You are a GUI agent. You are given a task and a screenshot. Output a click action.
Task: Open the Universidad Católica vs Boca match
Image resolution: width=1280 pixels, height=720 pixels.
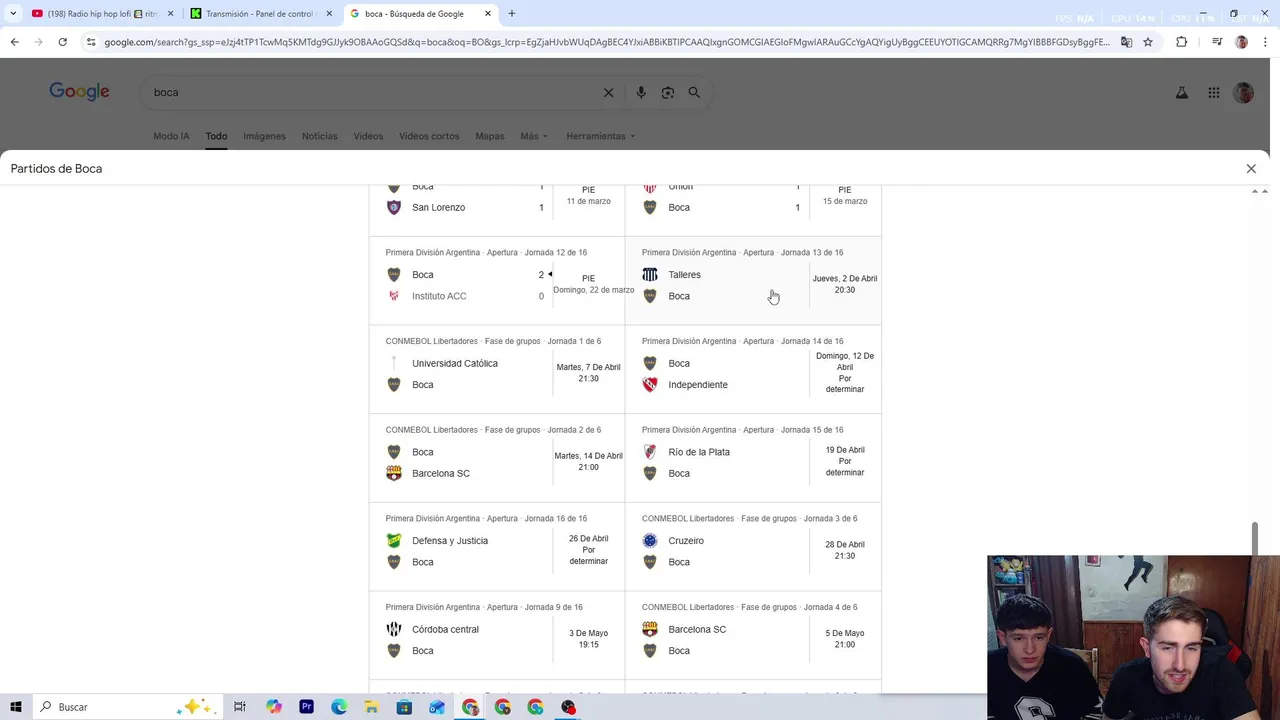(497, 369)
